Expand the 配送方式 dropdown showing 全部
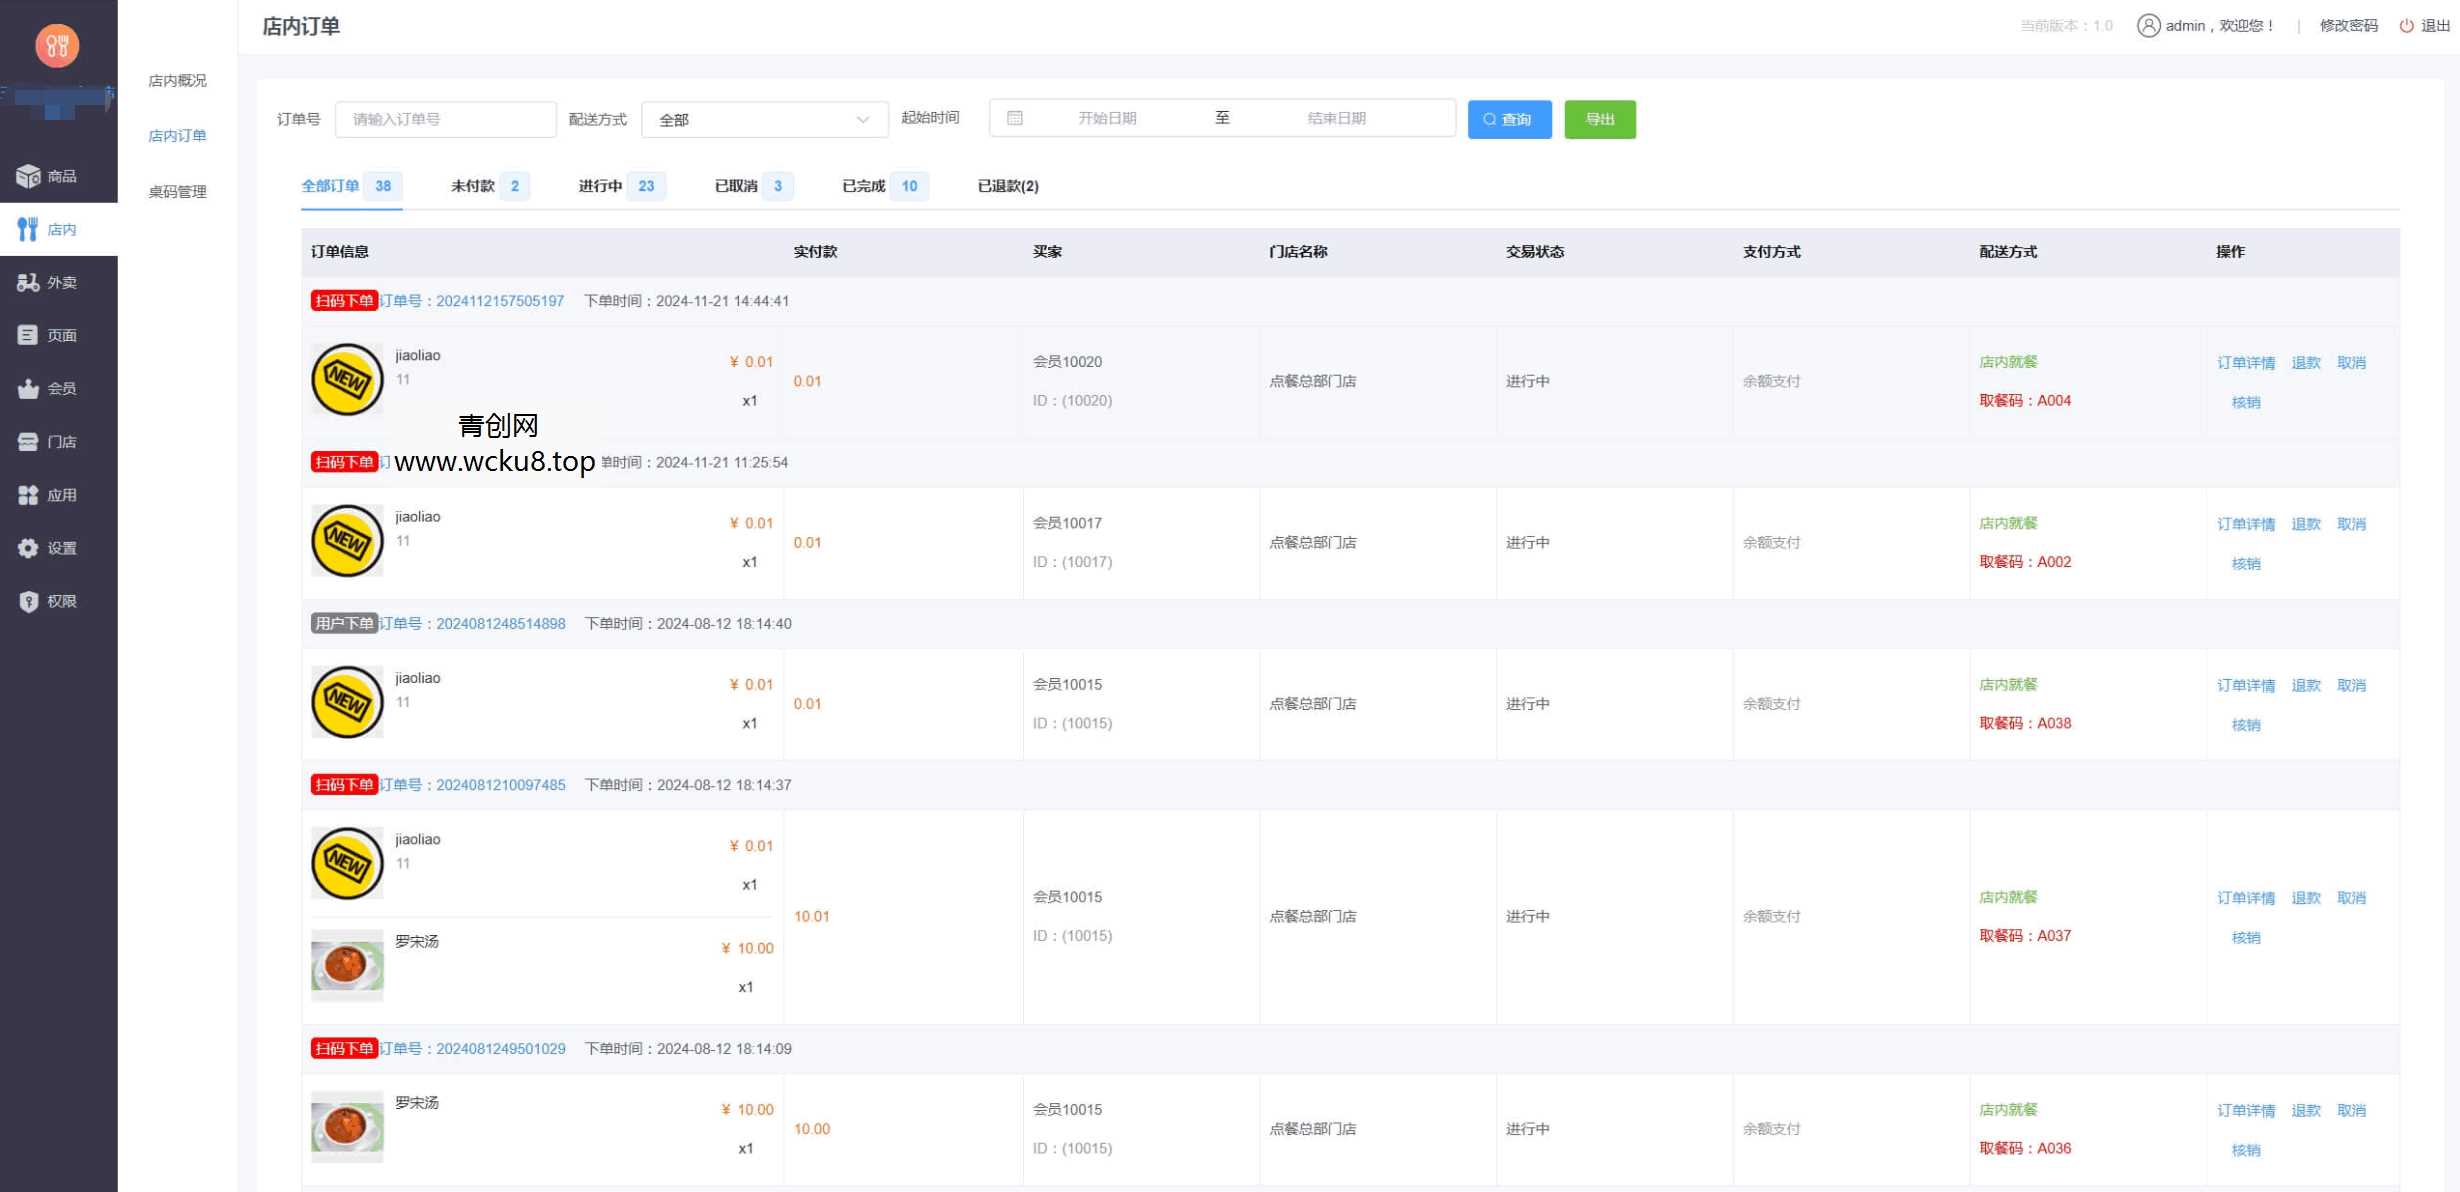The image size is (2460, 1192). click(764, 120)
